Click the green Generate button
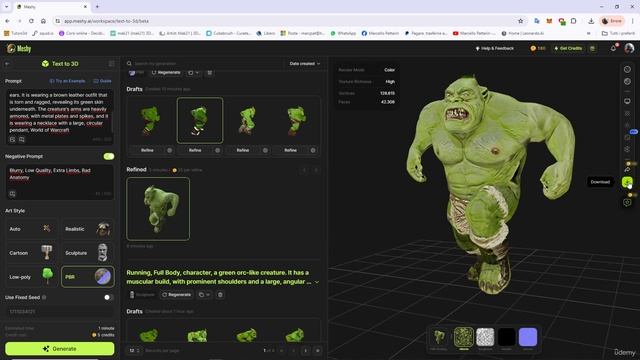640x360 pixels. [60, 349]
